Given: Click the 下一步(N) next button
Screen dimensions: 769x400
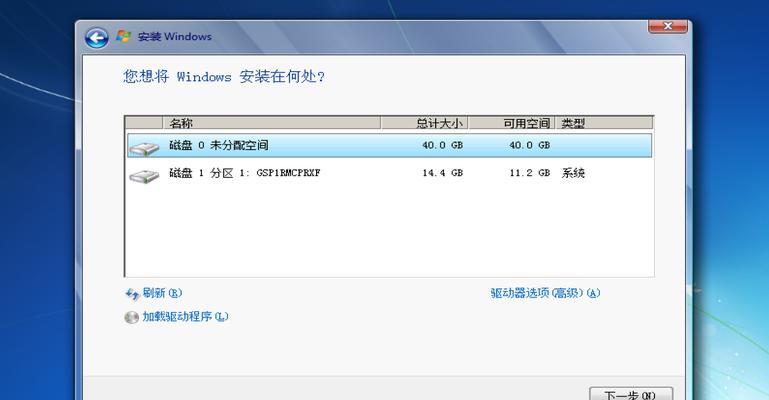Looking at the screenshot, I should (x=631, y=394).
